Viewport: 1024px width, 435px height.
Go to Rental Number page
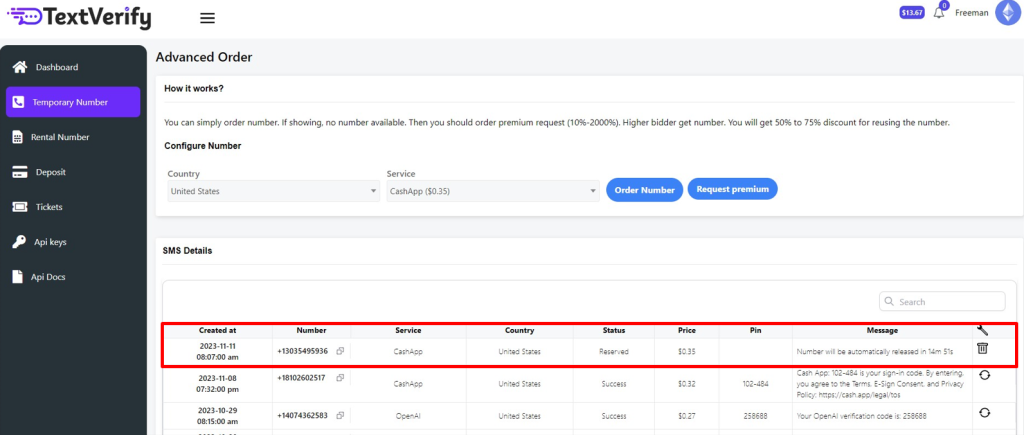coord(60,137)
